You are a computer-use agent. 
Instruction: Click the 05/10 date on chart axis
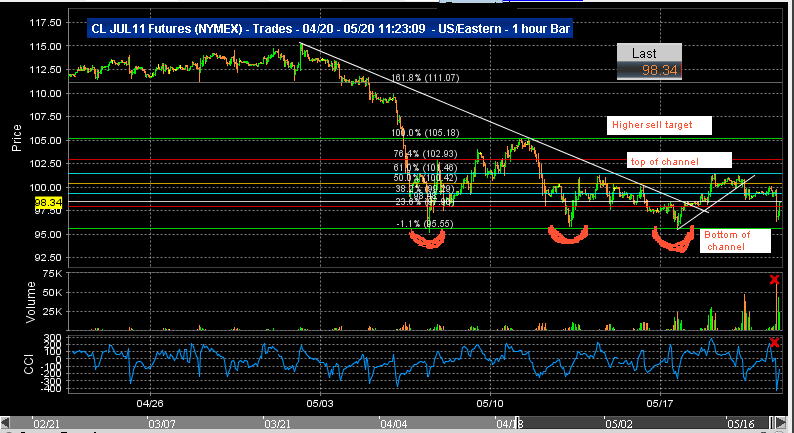(x=490, y=404)
